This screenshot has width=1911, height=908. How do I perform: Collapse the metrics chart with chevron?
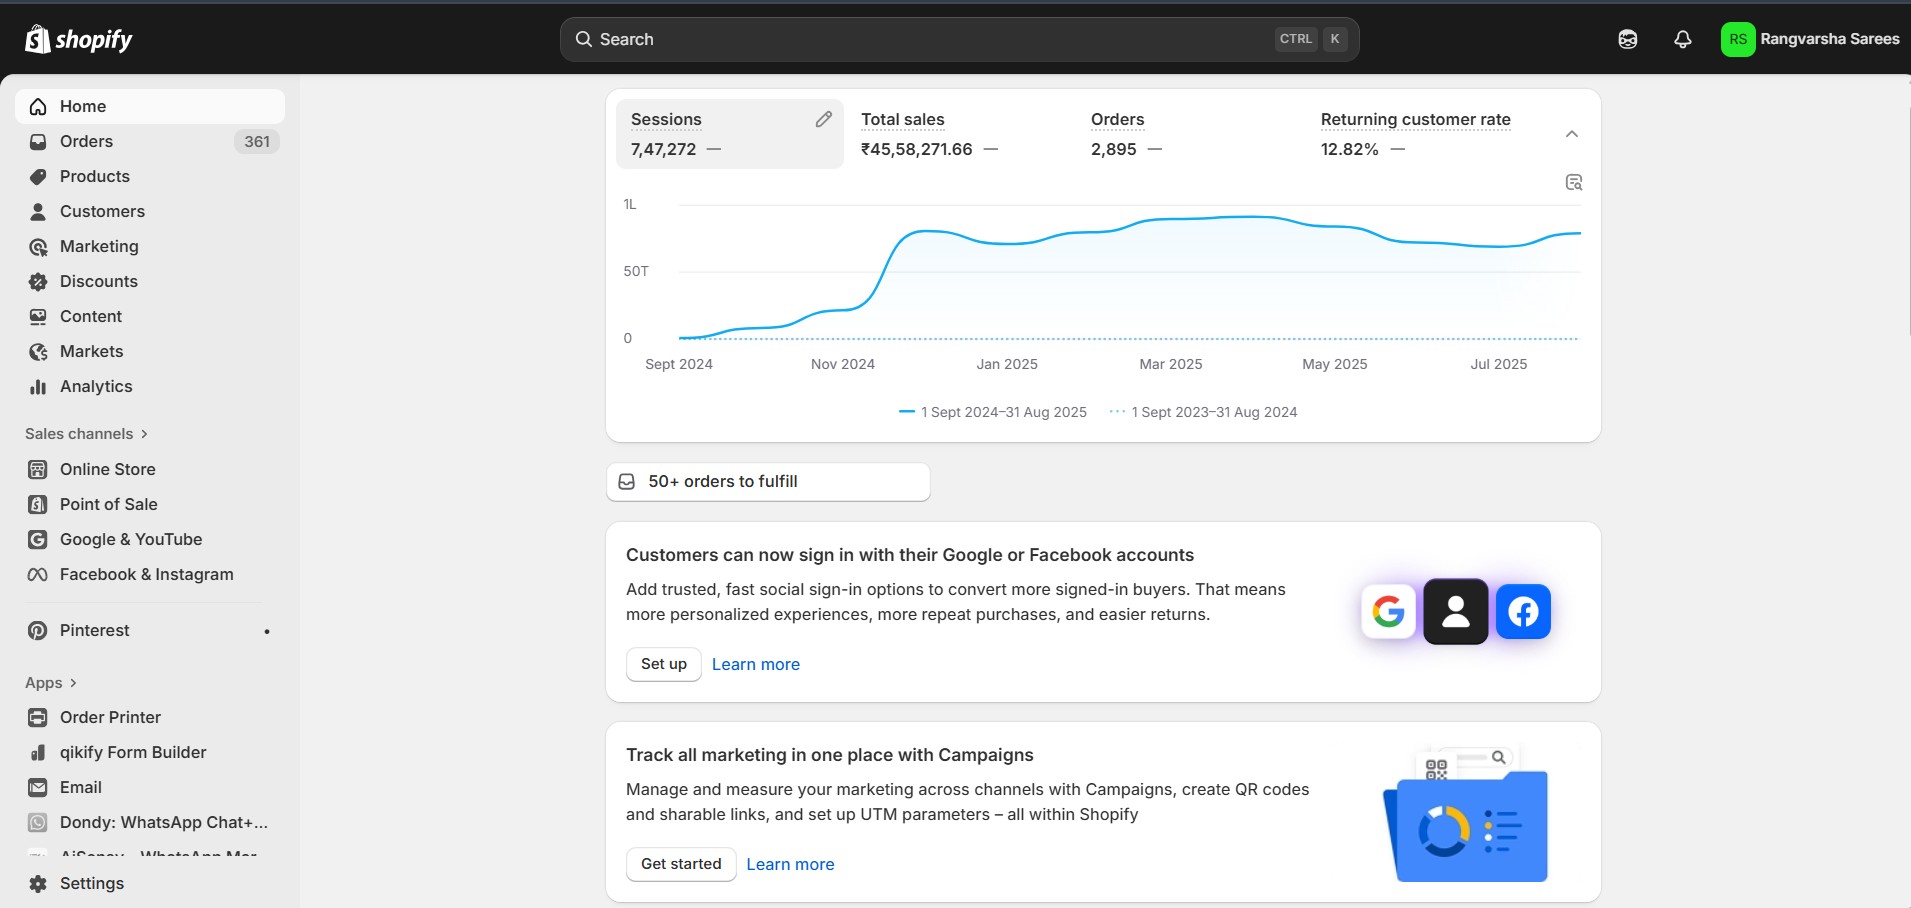pos(1572,134)
